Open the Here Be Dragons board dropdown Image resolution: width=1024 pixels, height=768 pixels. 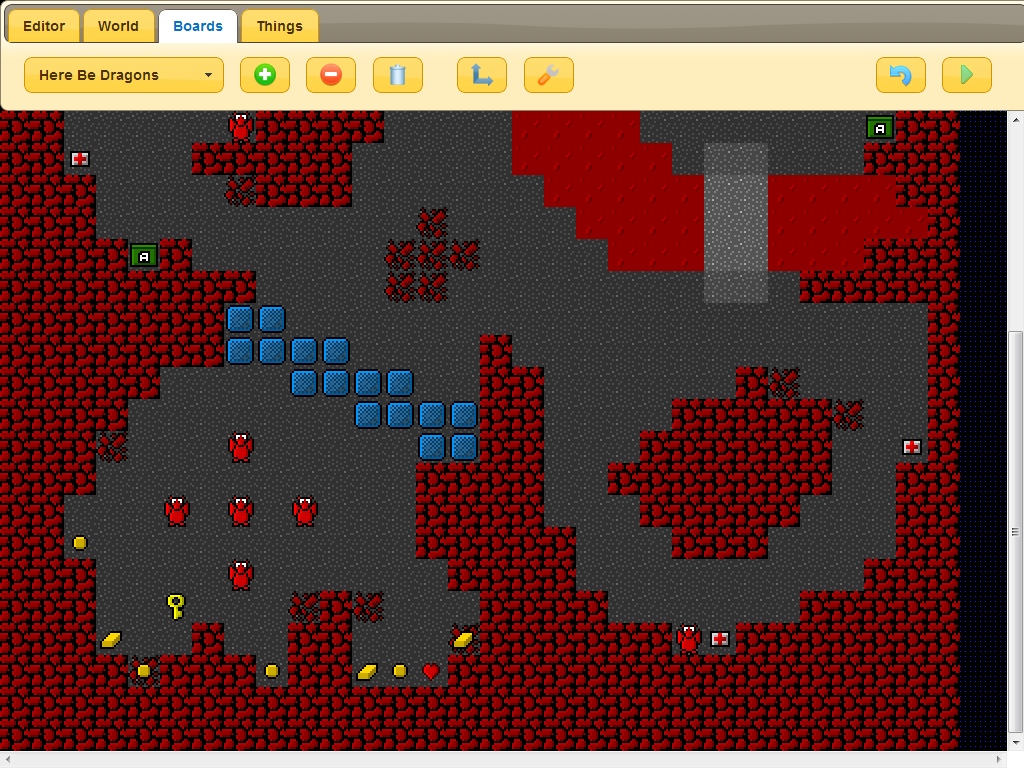124,75
